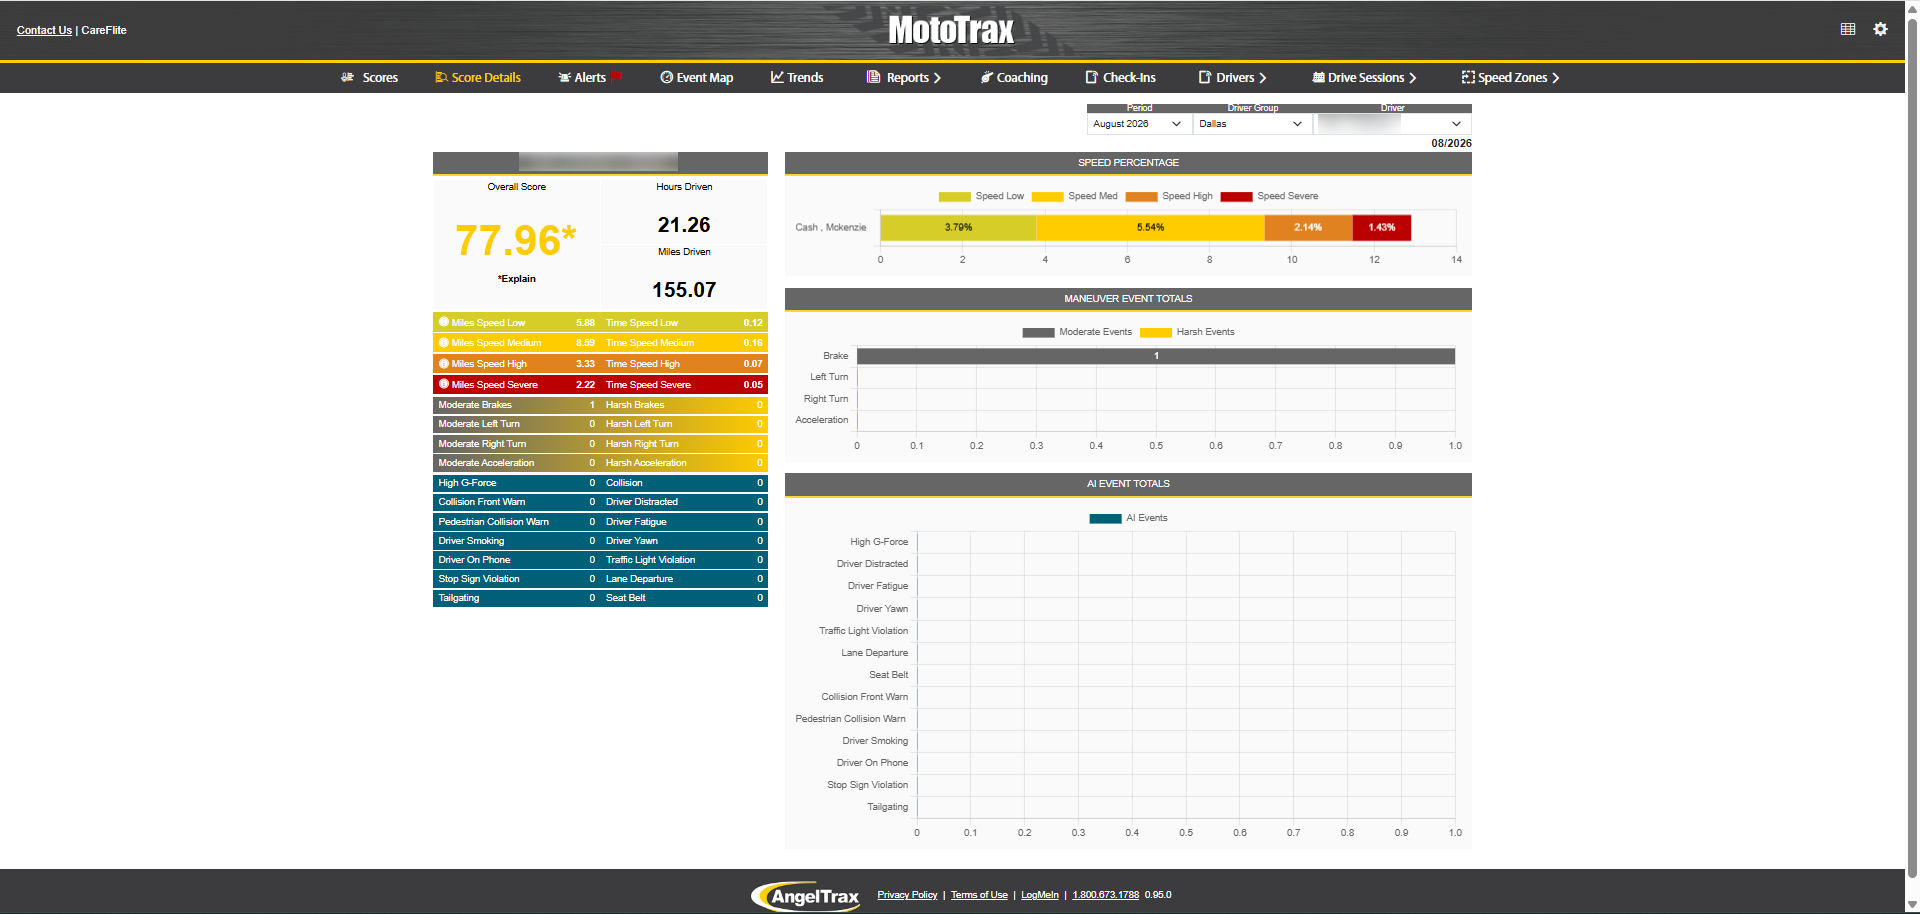Open the settings gear icon
This screenshot has width=1920, height=914.
[x=1881, y=29]
